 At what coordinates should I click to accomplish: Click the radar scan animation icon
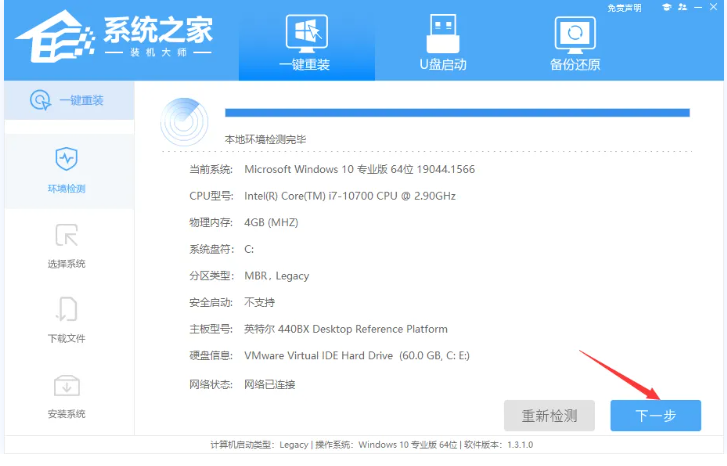point(184,121)
